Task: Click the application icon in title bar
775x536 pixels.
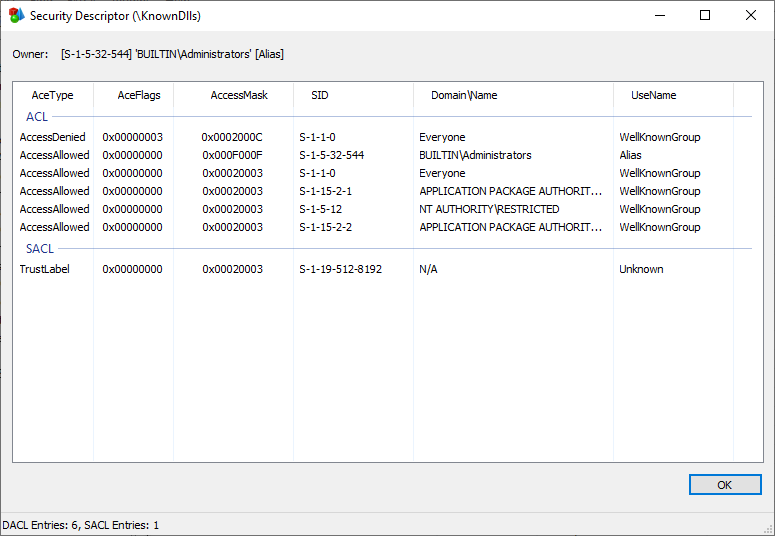Action: [x=16, y=15]
